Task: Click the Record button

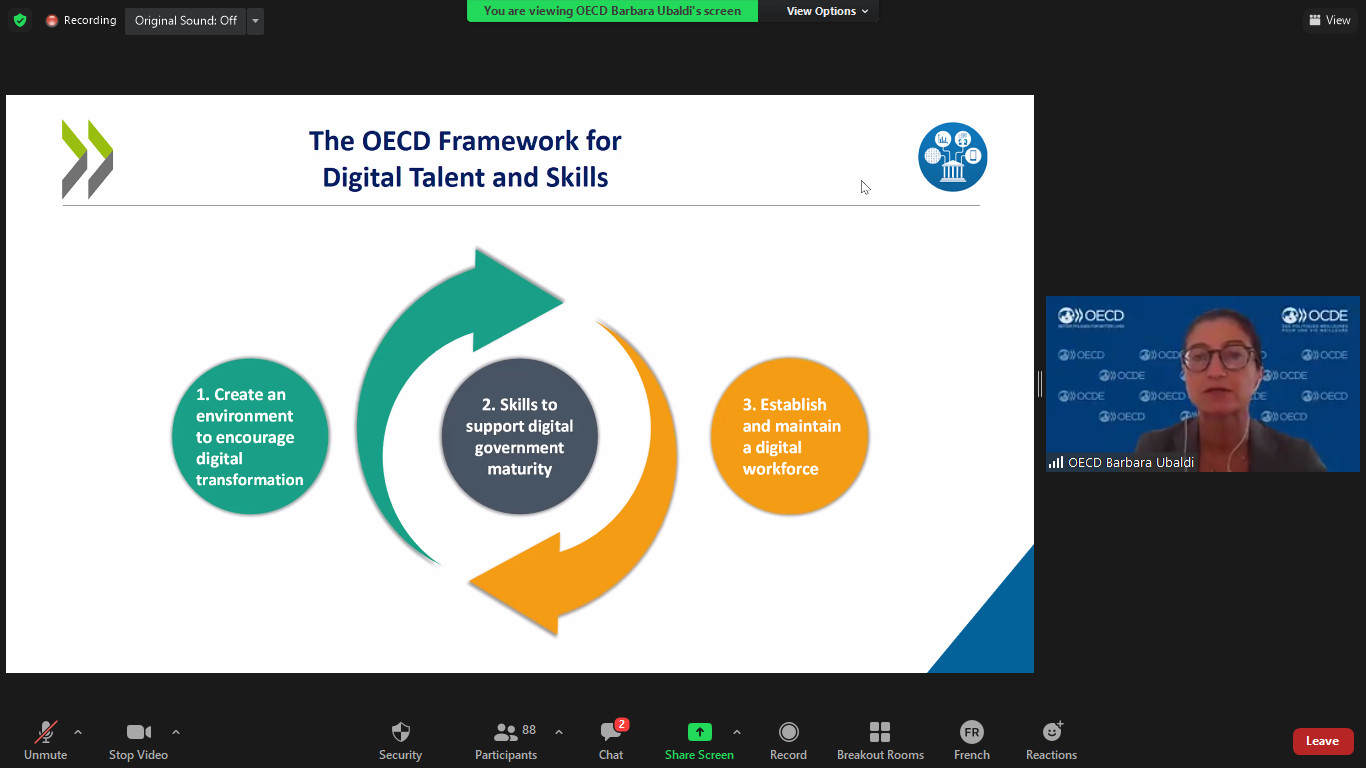Action: tap(788, 741)
